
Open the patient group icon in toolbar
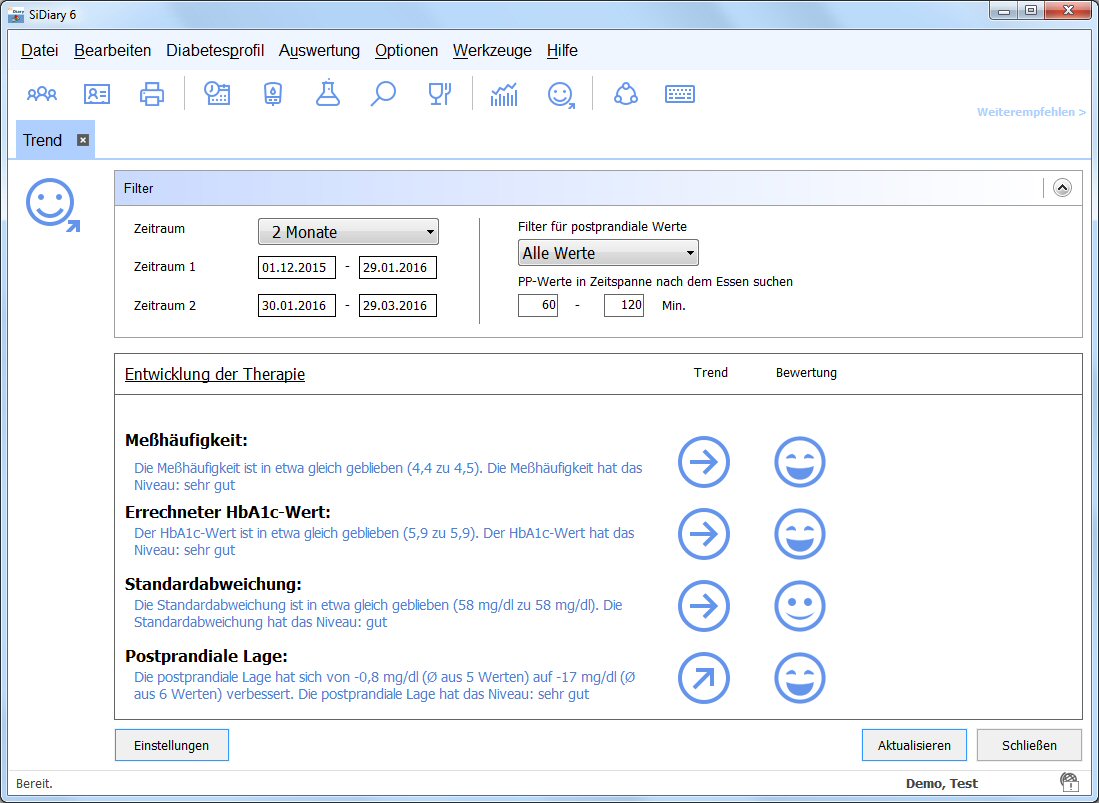point(42,94)
